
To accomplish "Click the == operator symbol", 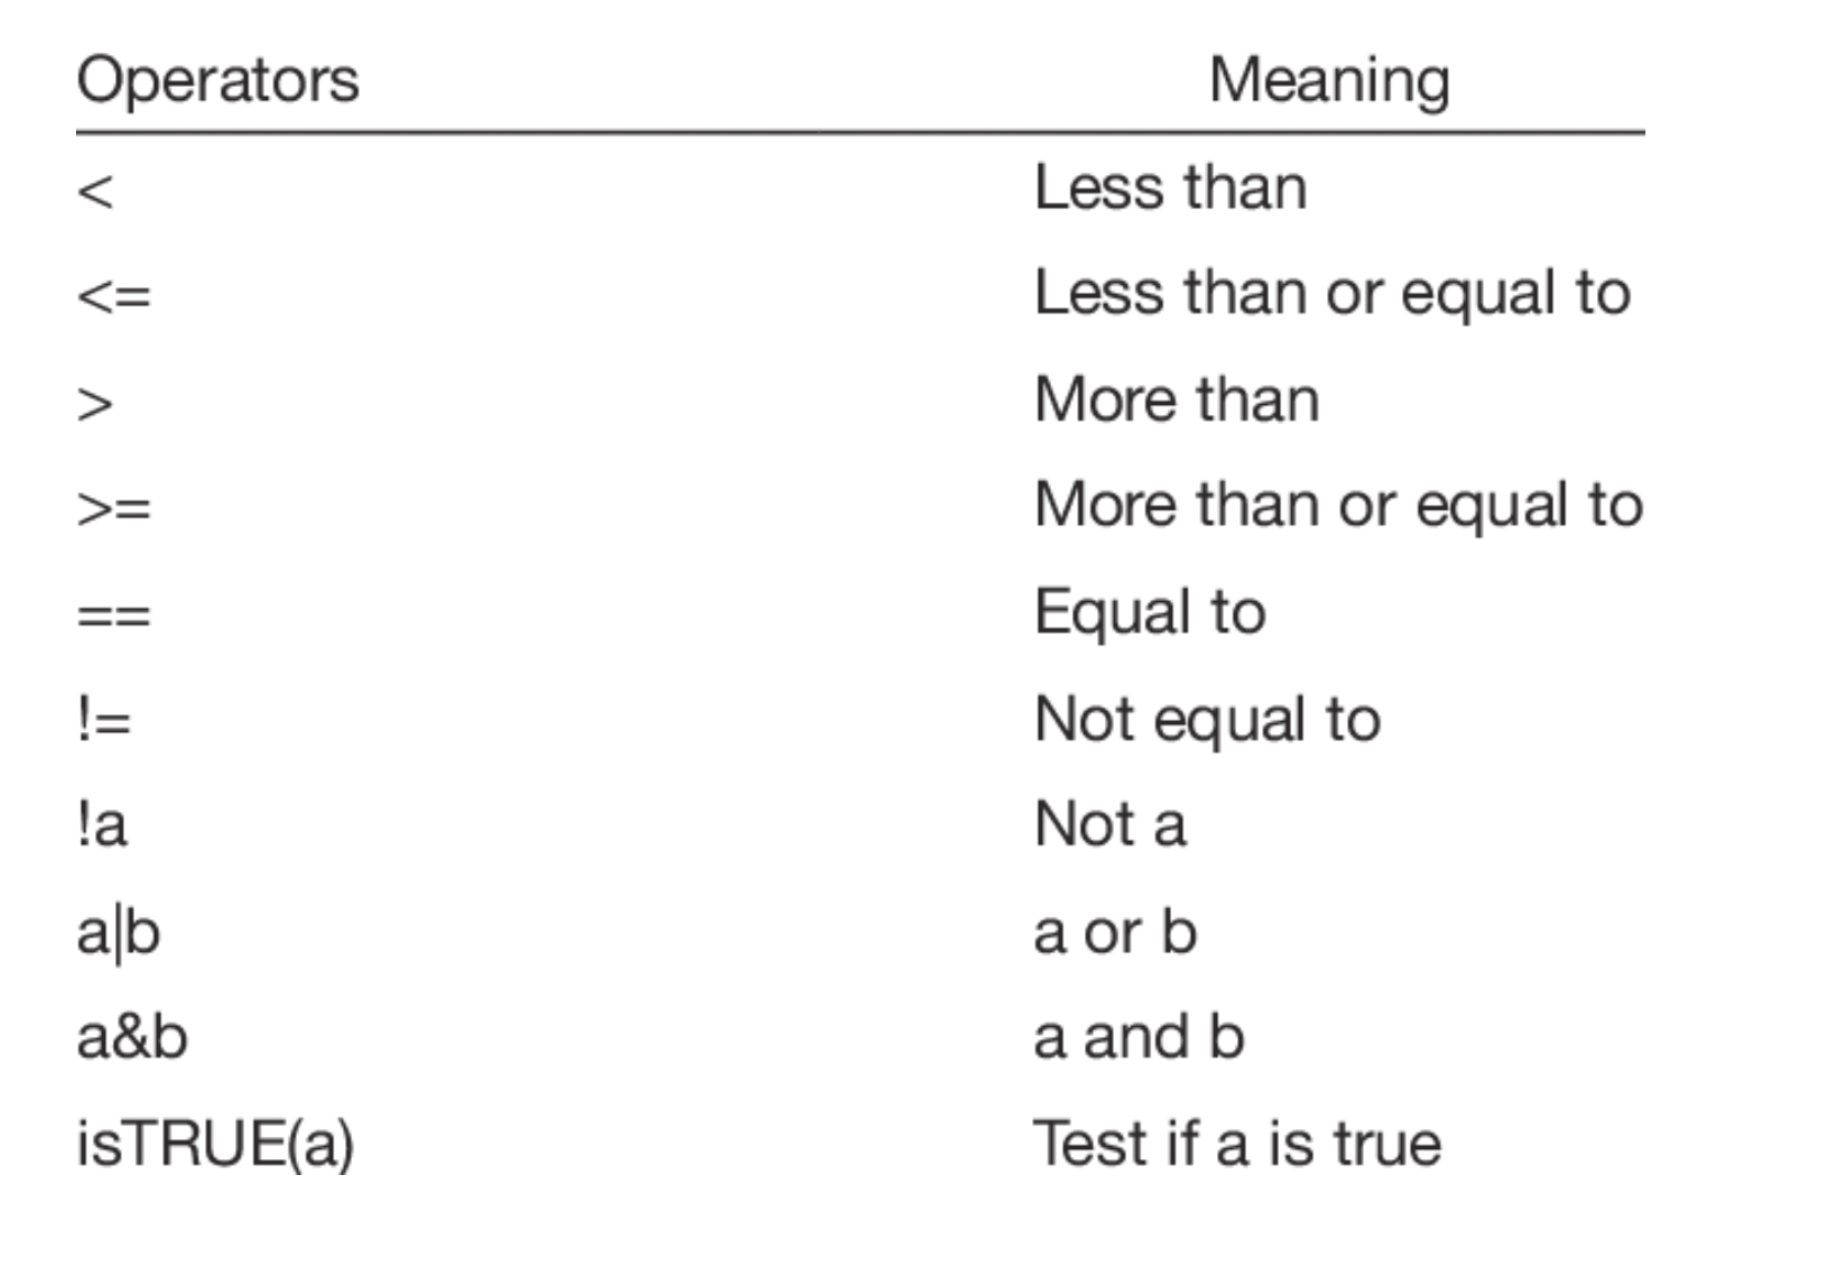I will pos(114,614).
